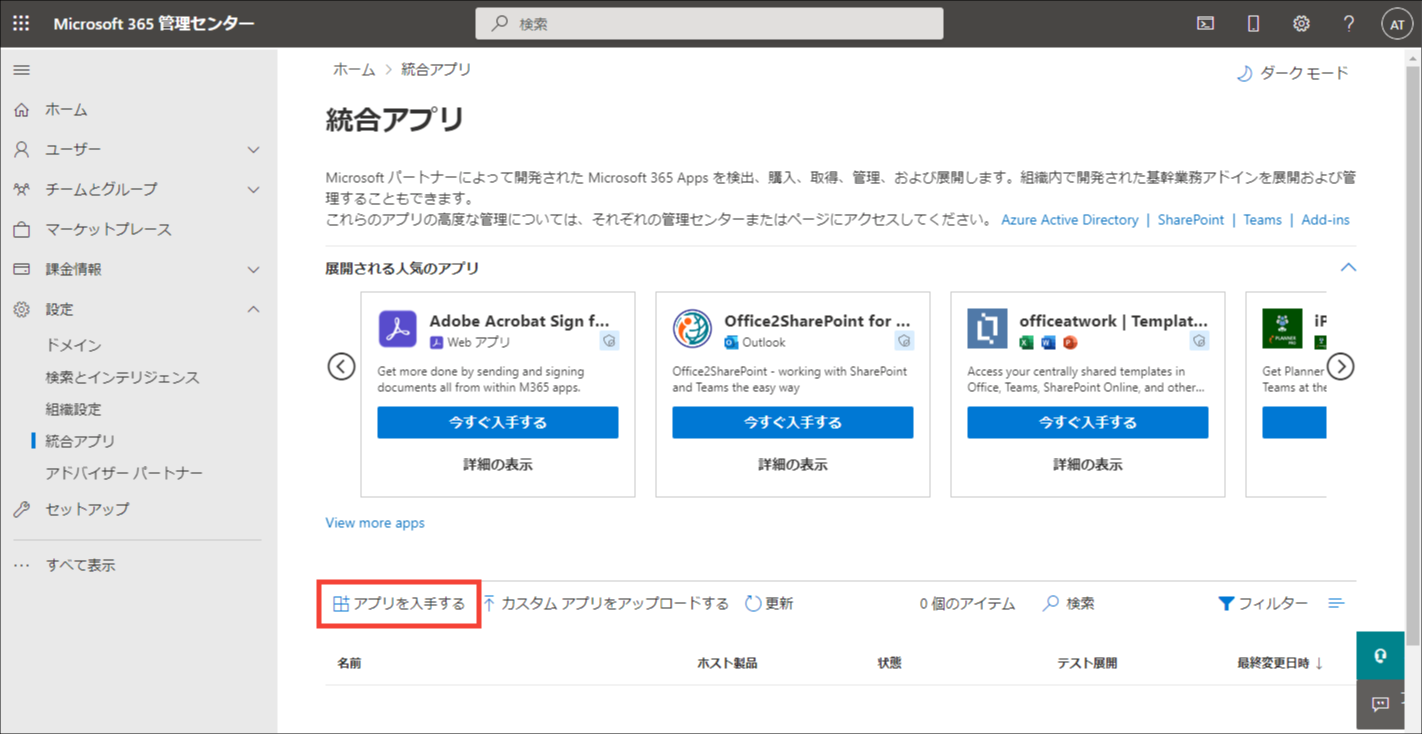This screenshot has width=1422, height=734.
Task: Collapse 展開される人気のアプリ section
Action: tap(1348, 267)
